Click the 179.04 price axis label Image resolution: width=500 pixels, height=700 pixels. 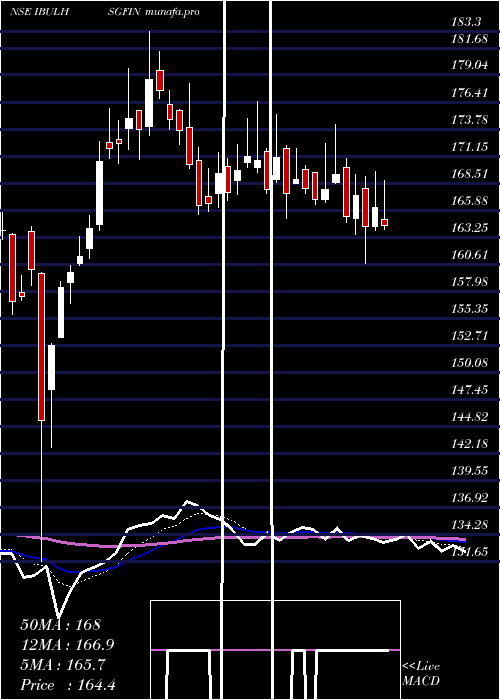[x=469, y=65]
